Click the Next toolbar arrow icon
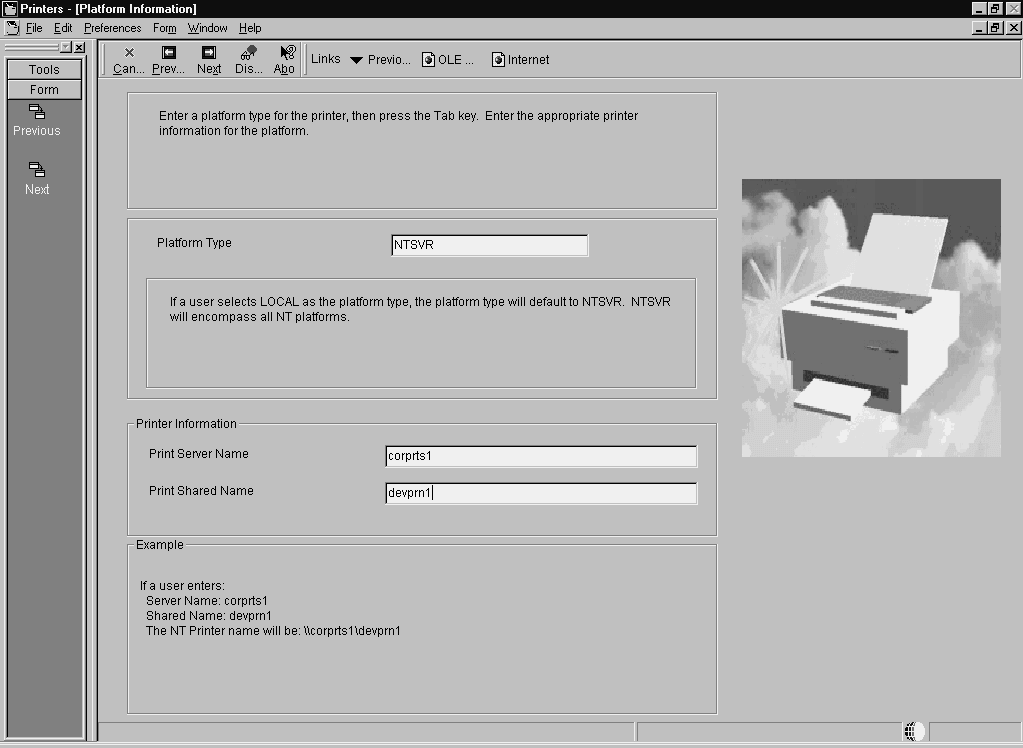Image resolution: width=1023 pixels, height=748 pixels. (209, 53)
